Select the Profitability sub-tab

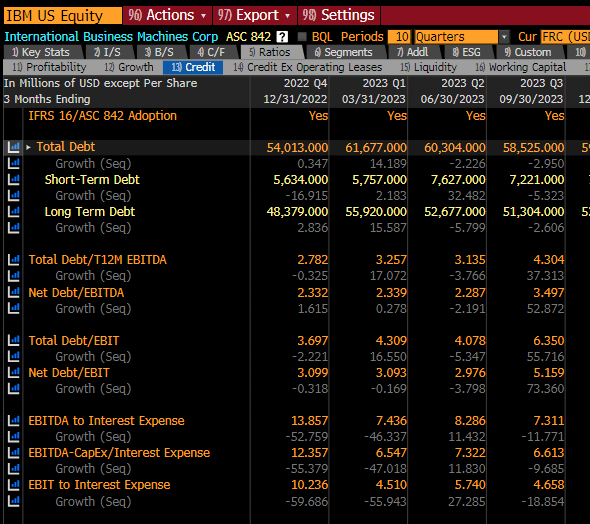(x=49, y=67)
